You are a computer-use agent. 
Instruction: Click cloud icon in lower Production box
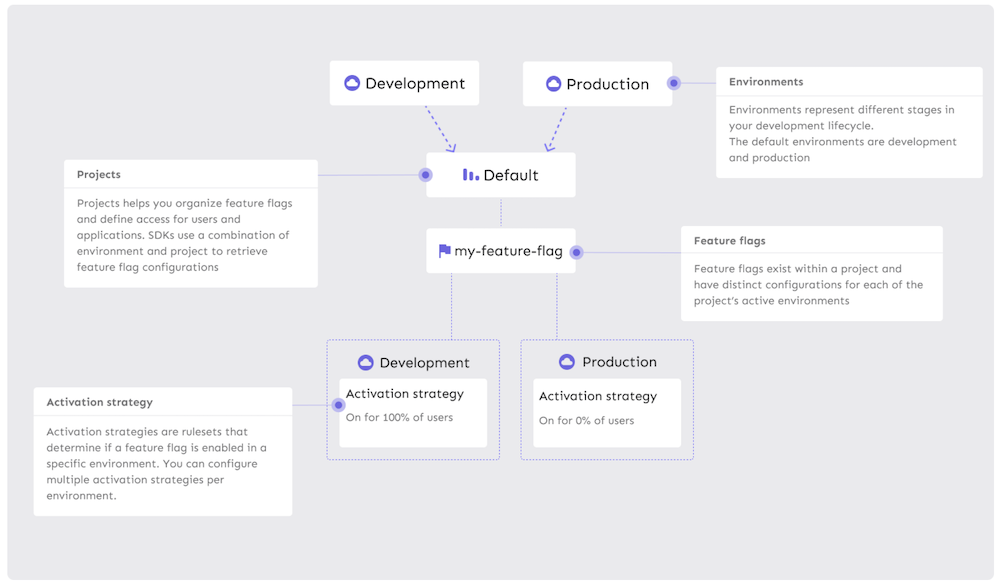(567, 362)
